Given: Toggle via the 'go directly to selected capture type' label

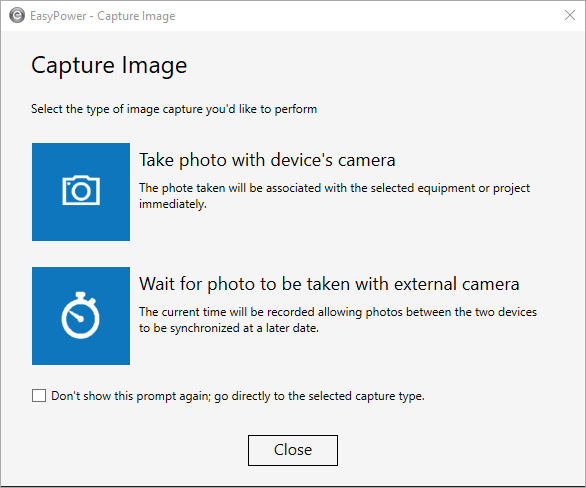Looking at the screenshot, I should 238,396.
